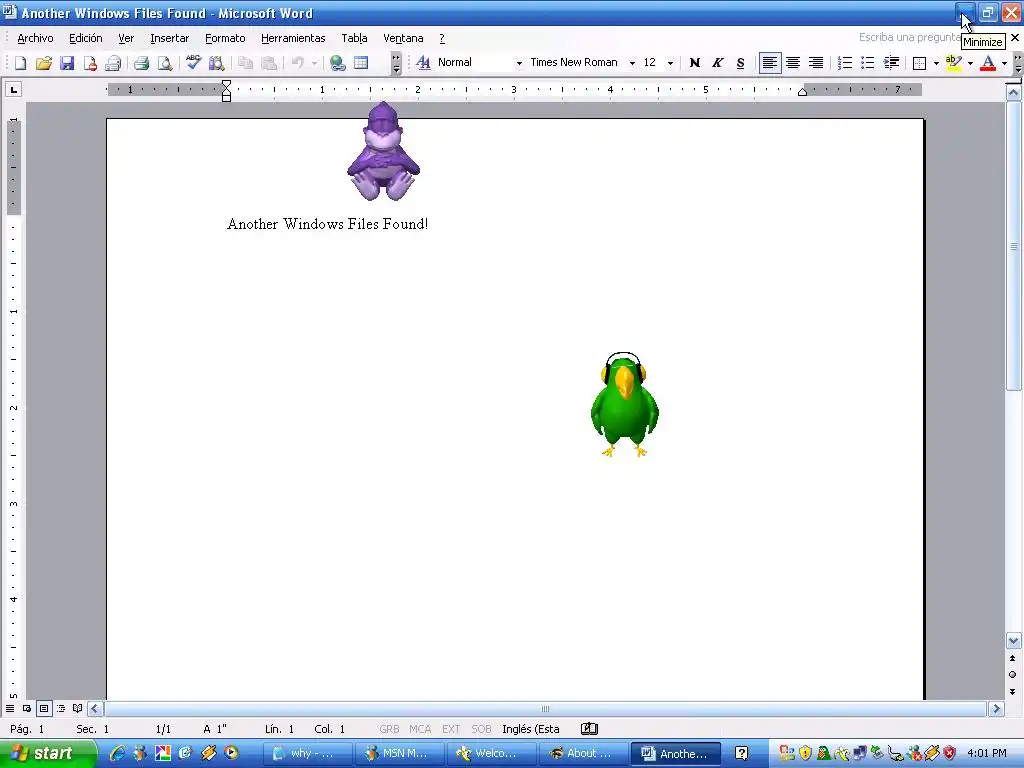
Task: Insert a hyperlink with the globe chain icon
Action: coord(338,63)
